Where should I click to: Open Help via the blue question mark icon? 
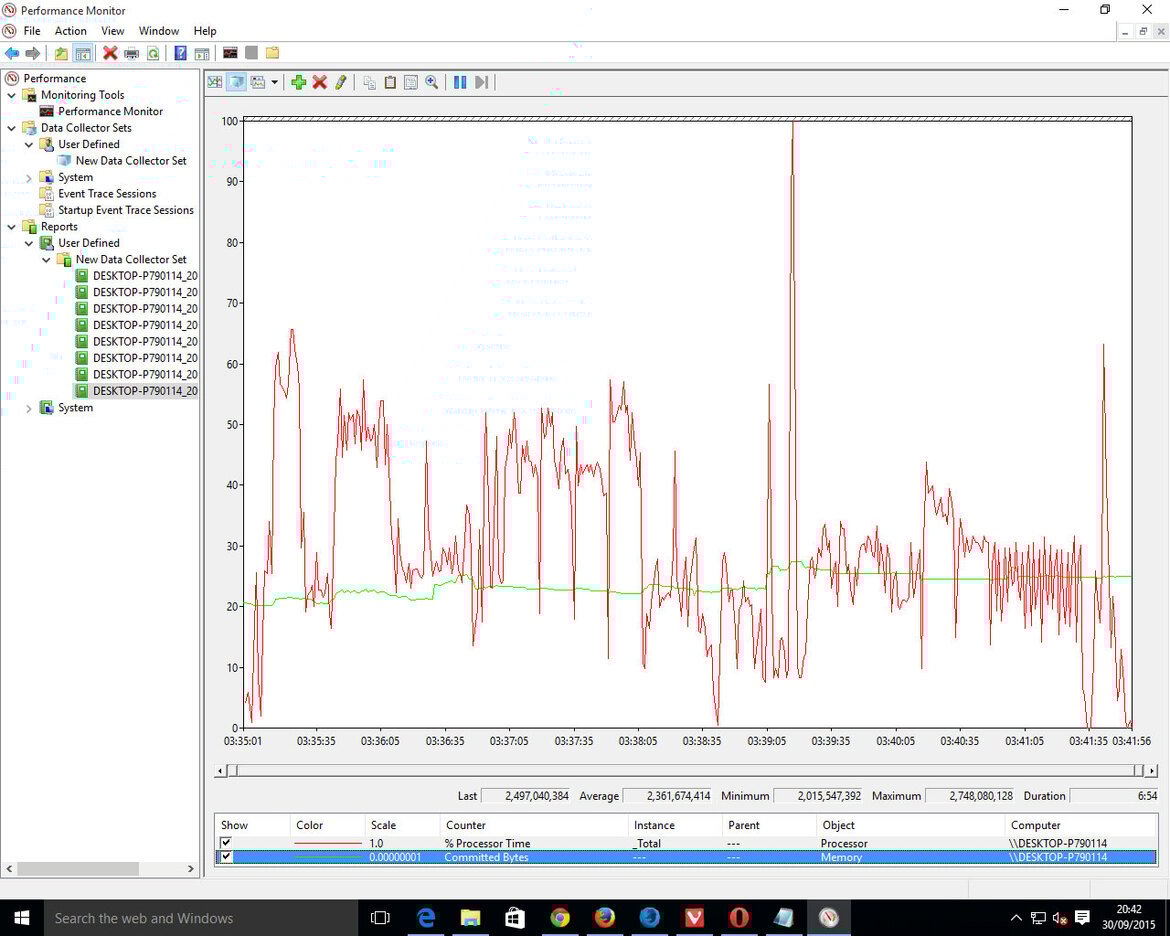click(181, 53)
